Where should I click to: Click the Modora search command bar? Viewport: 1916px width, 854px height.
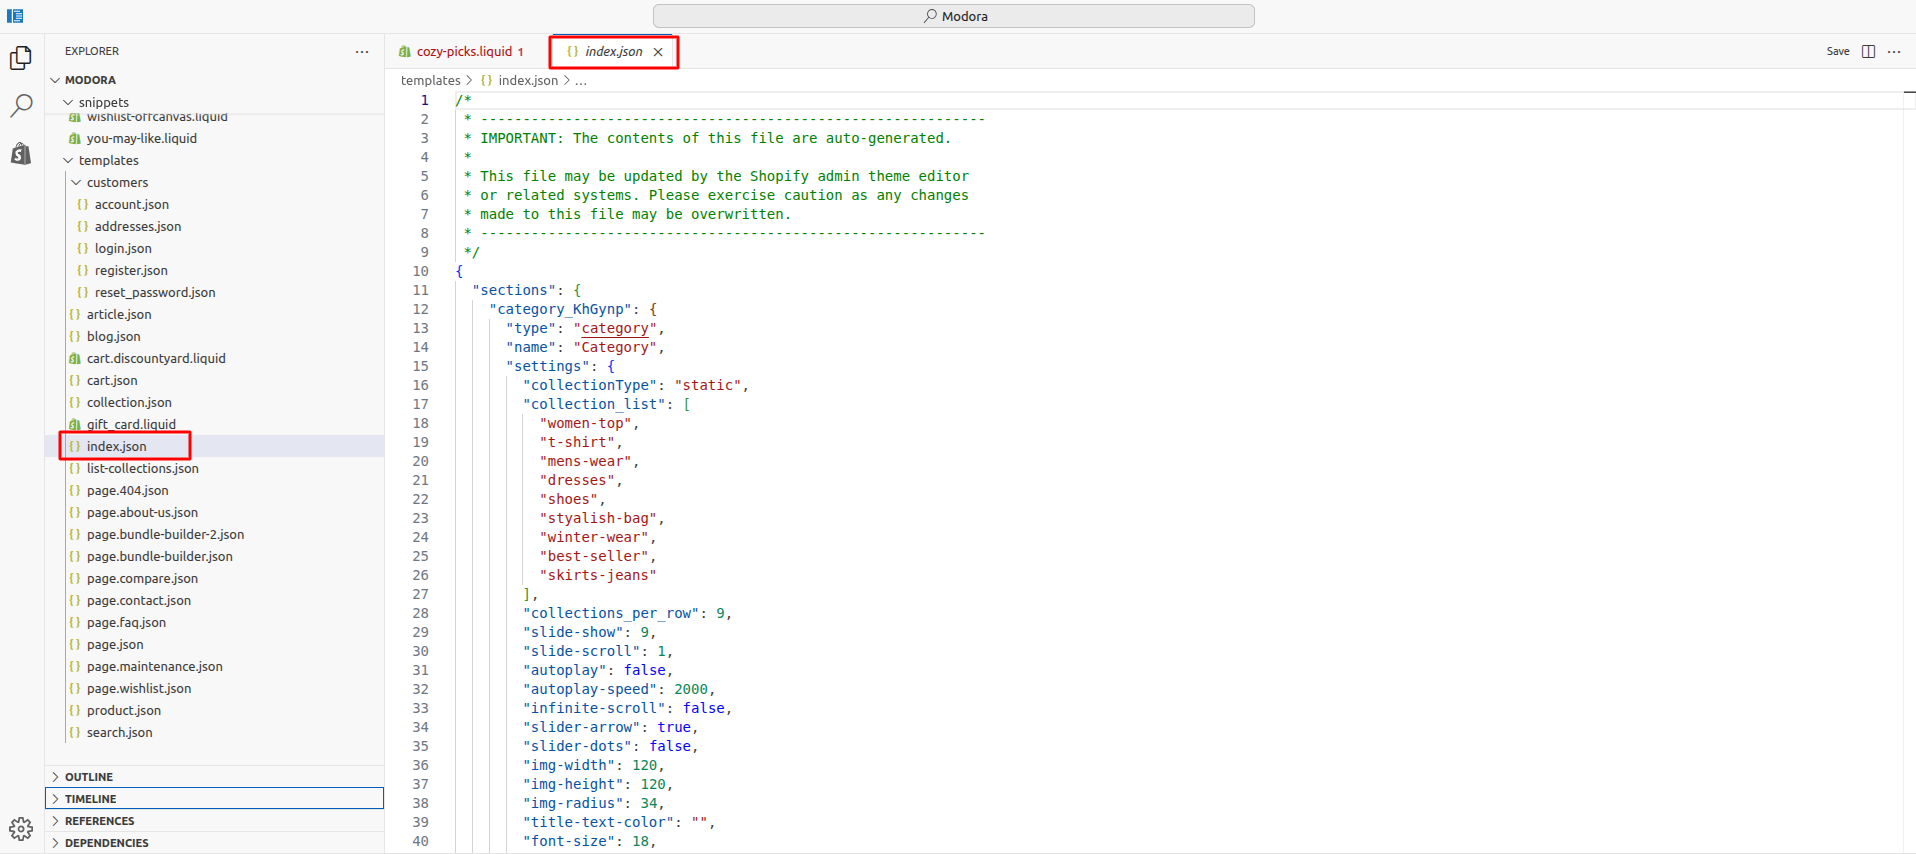tap(953, 16)
